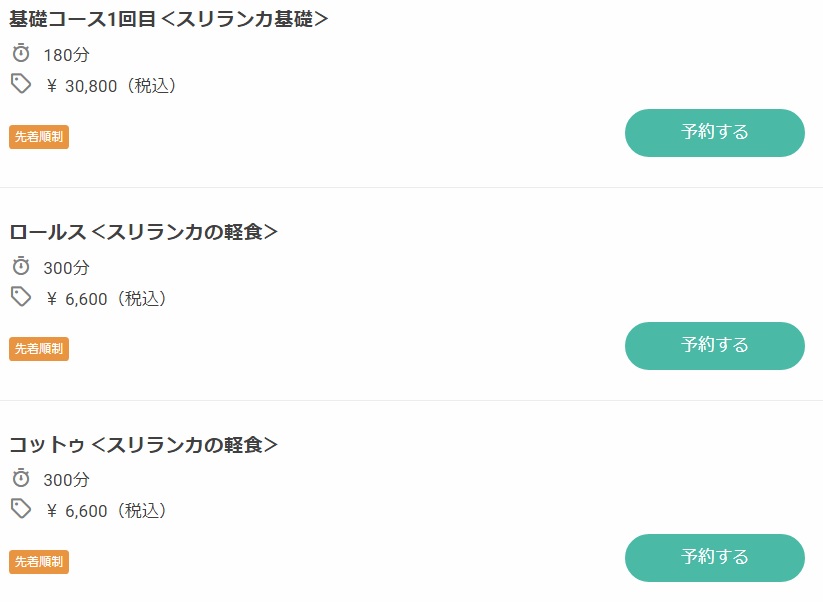Click the ¥30,800(税込) price text
The image size is (823, 602).
112,86
